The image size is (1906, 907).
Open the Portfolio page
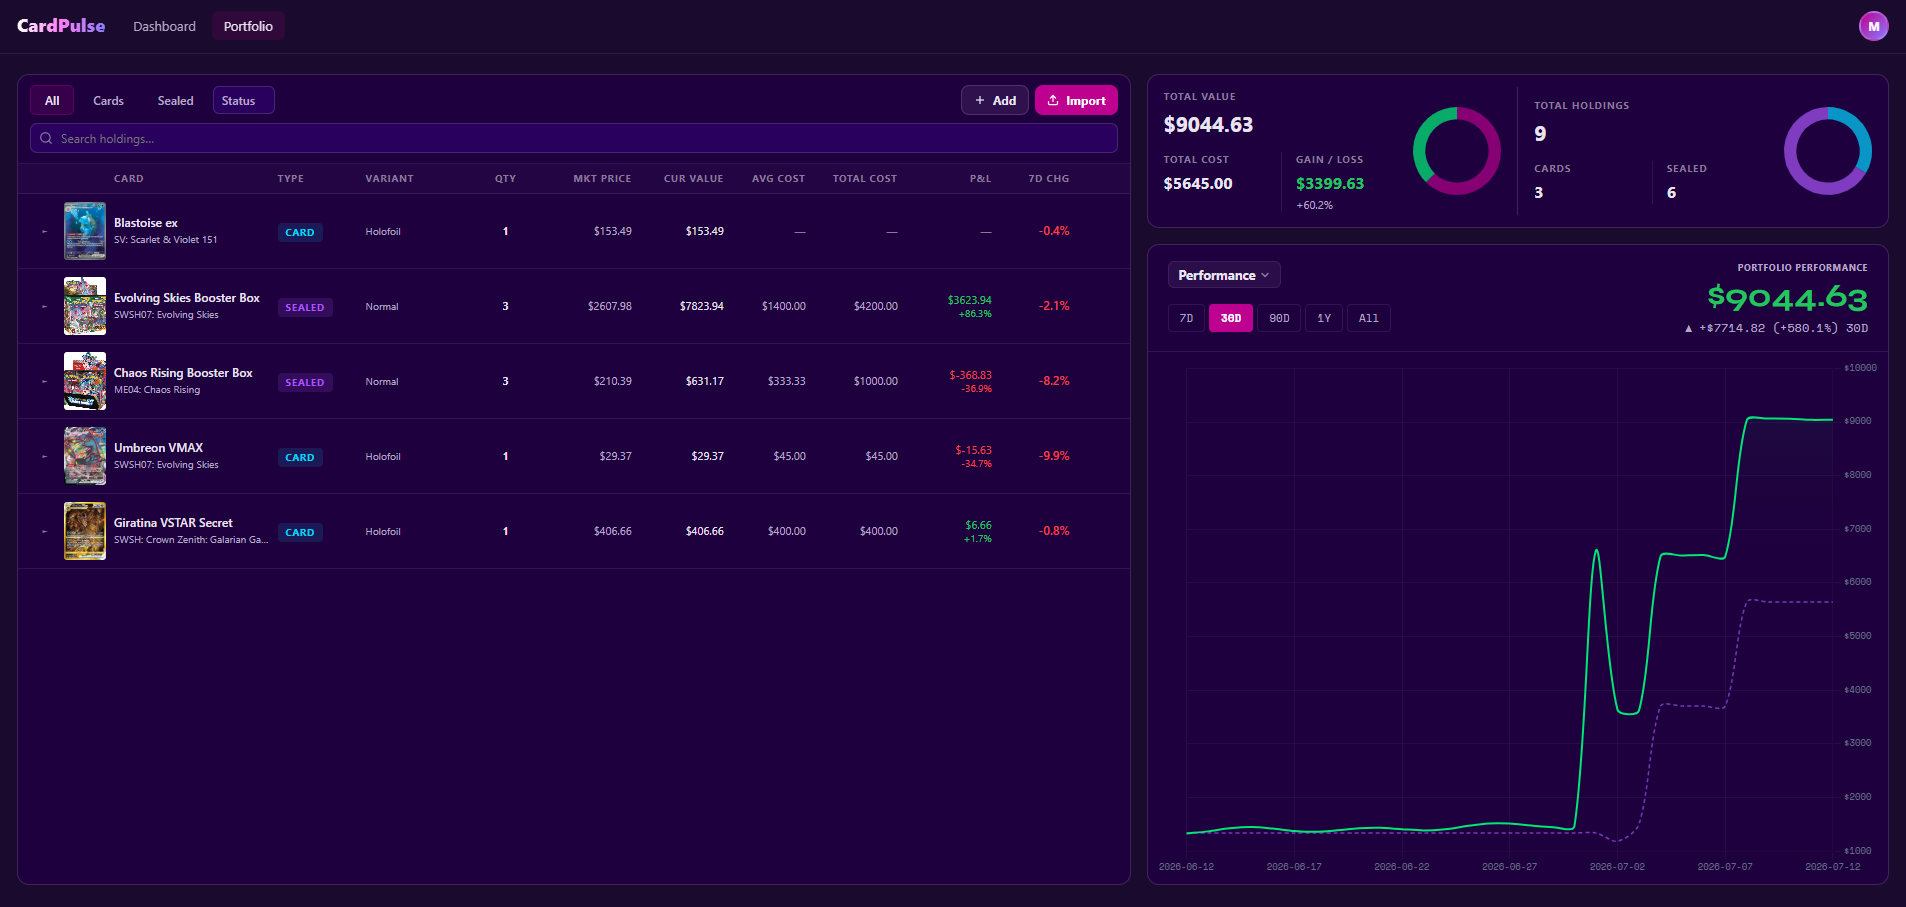click(248, 26)
